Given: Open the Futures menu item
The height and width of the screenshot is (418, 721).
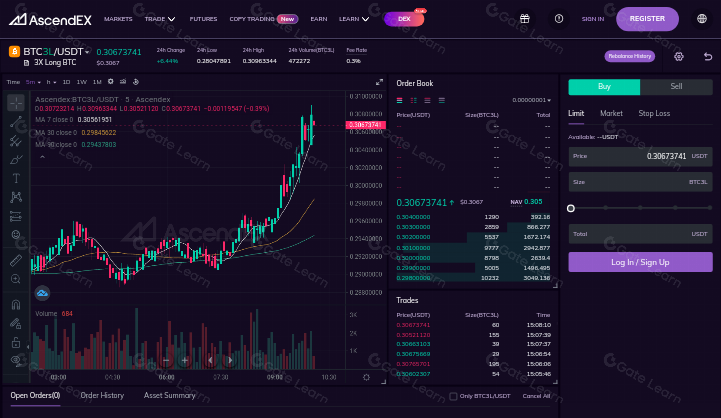Looking at the screenshot, I should click(x=203, y=19).
